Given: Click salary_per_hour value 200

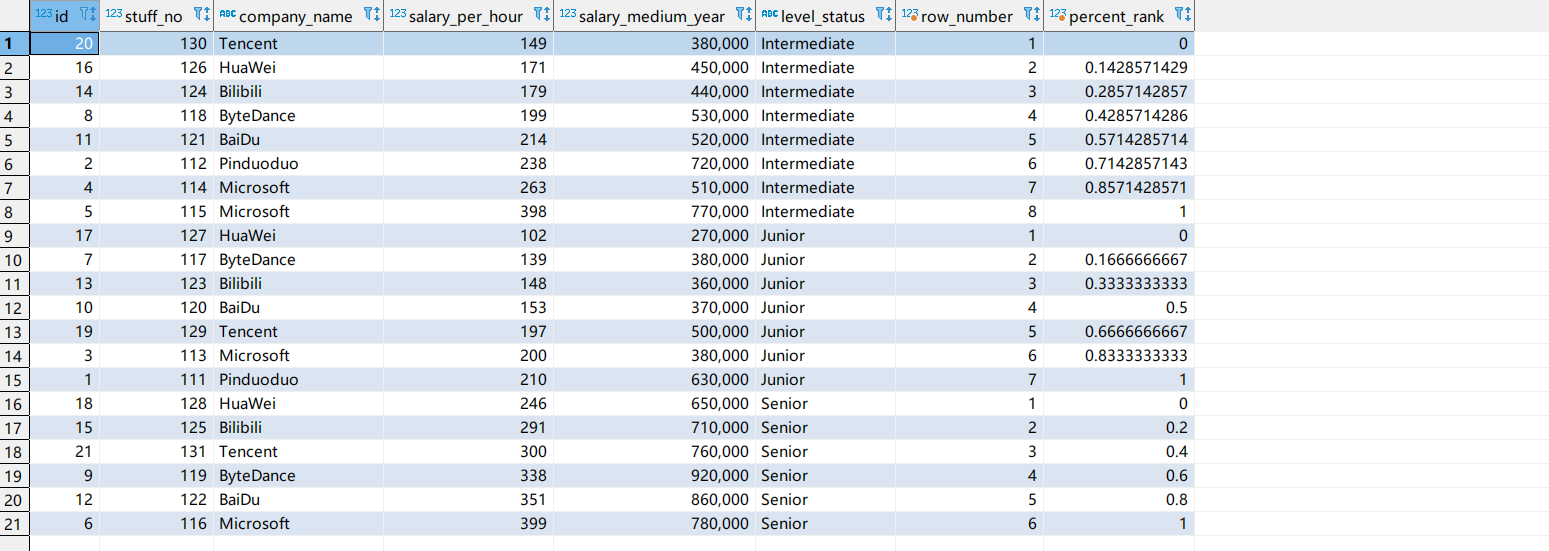Looking at the screenshot, I should coord(468,355).
